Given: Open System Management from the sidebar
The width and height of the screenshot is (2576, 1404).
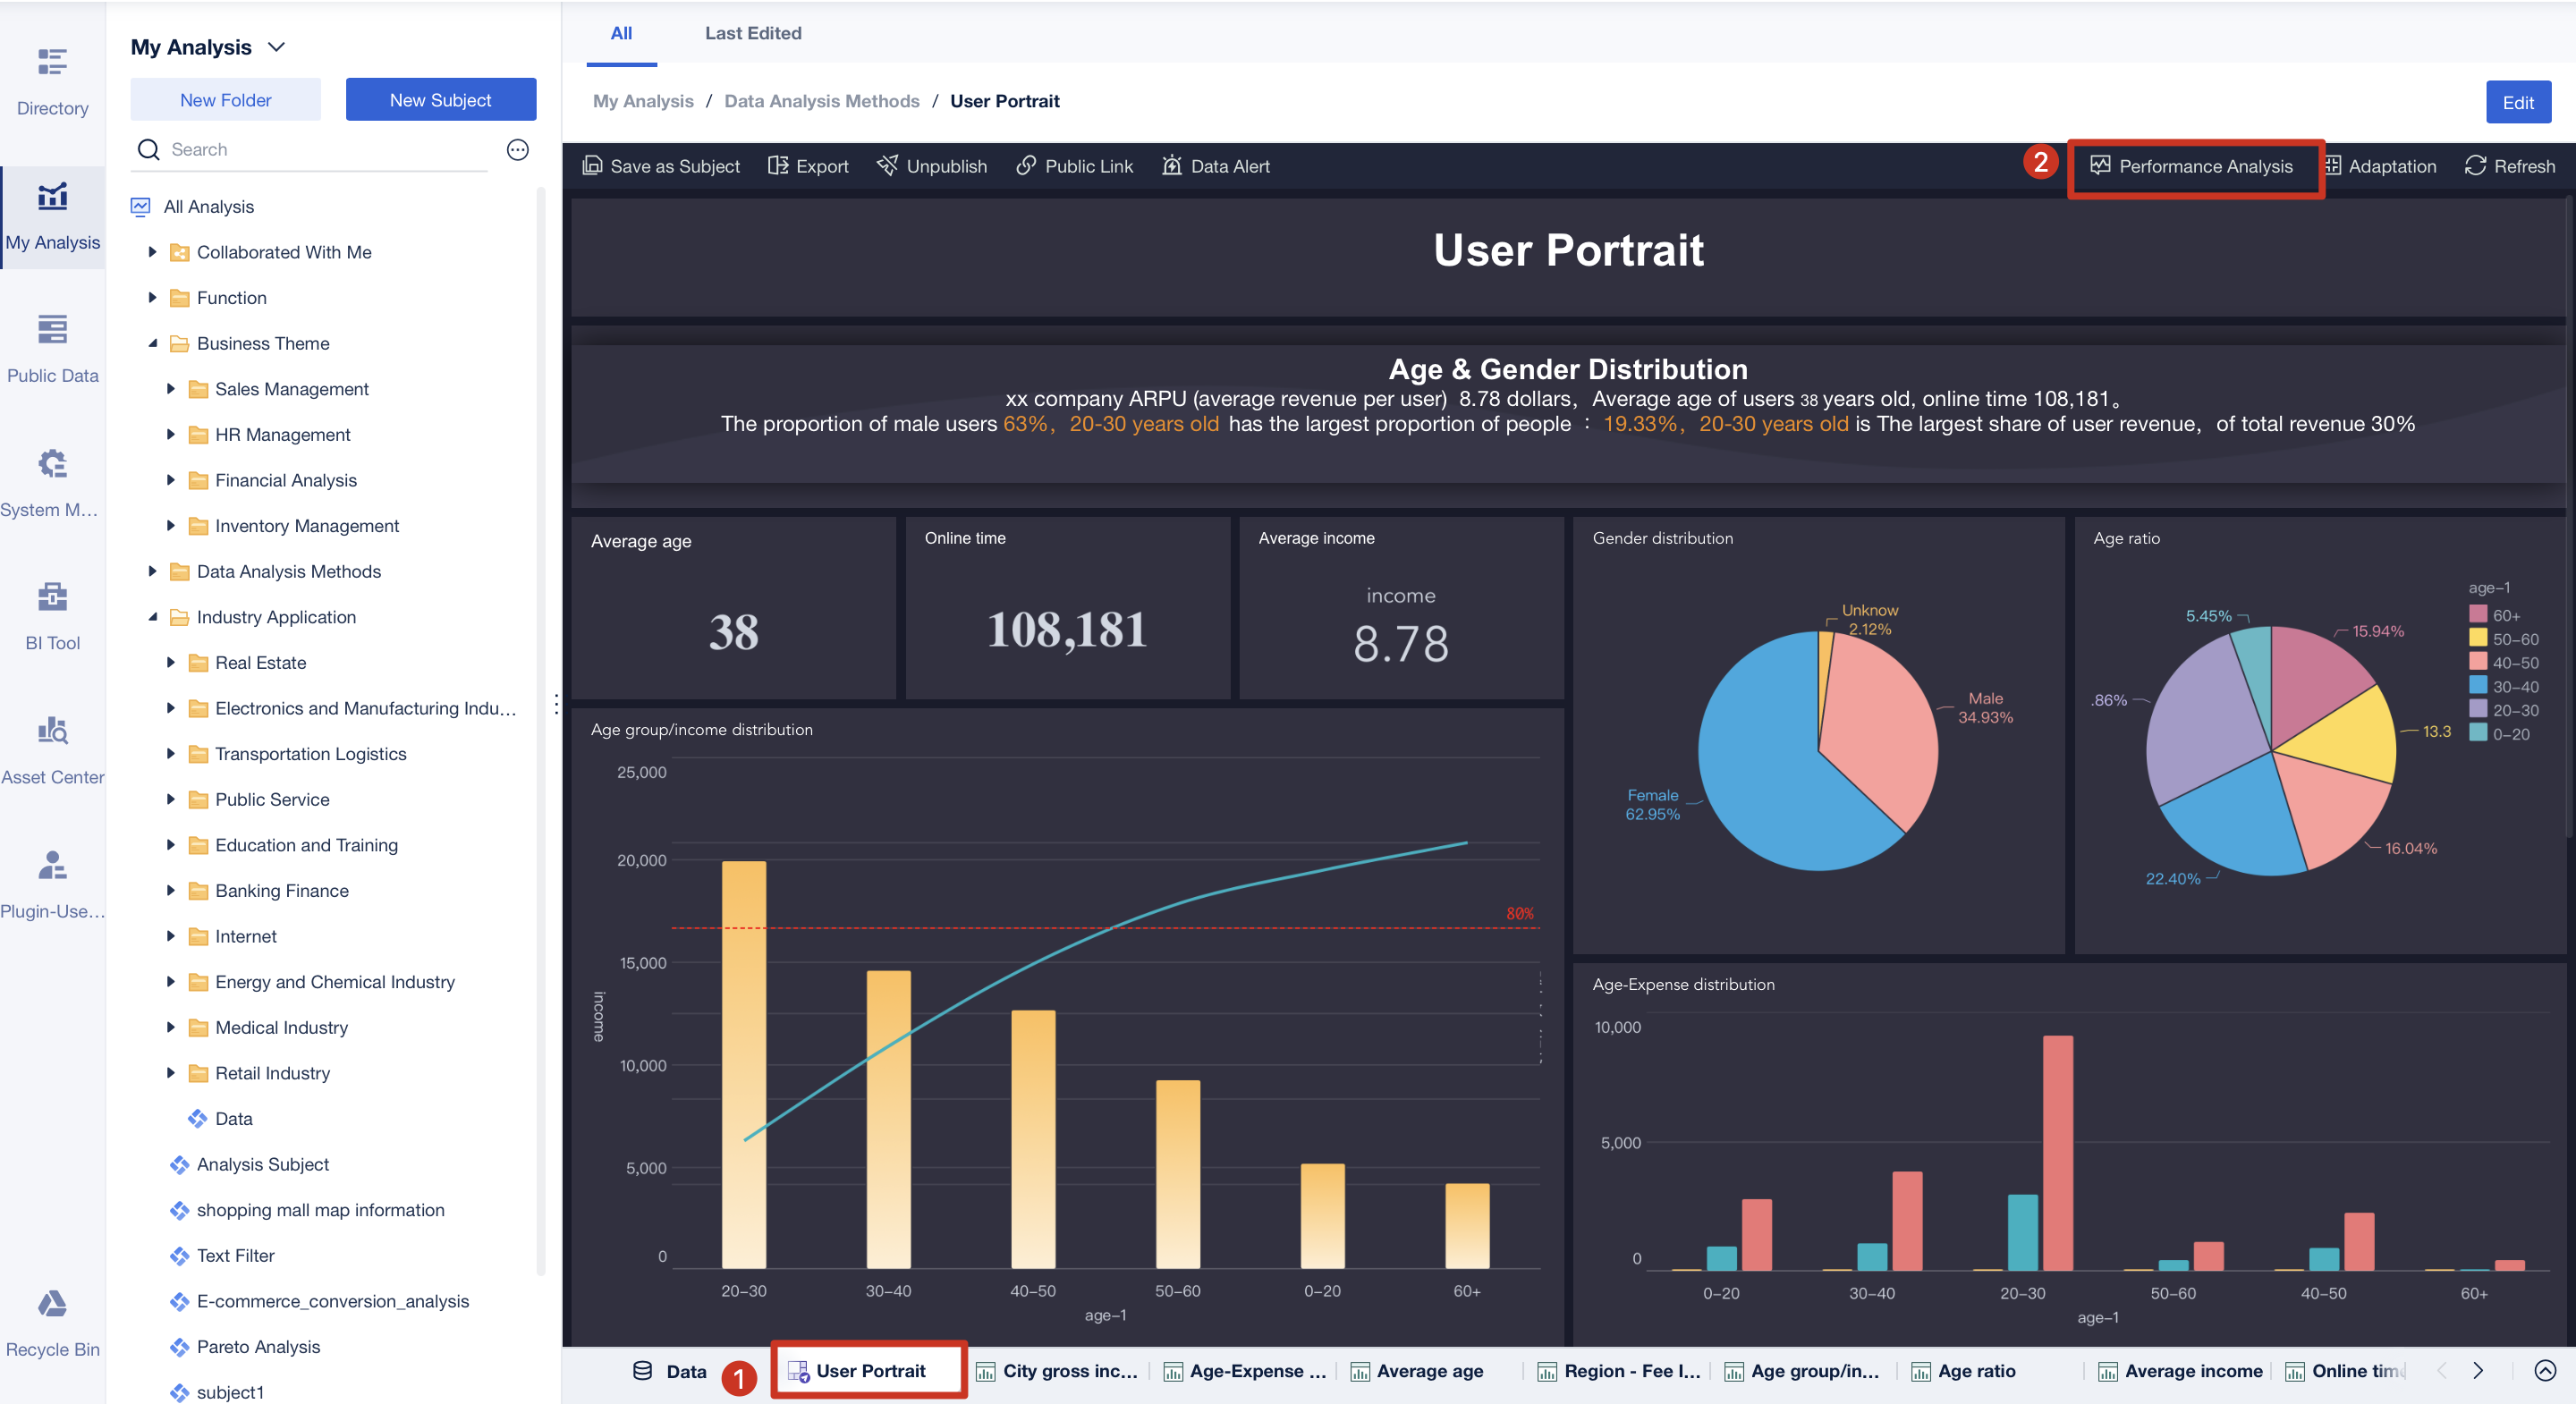Looking at the screenshot, I should pyautogui.click(x=52, y=480).
